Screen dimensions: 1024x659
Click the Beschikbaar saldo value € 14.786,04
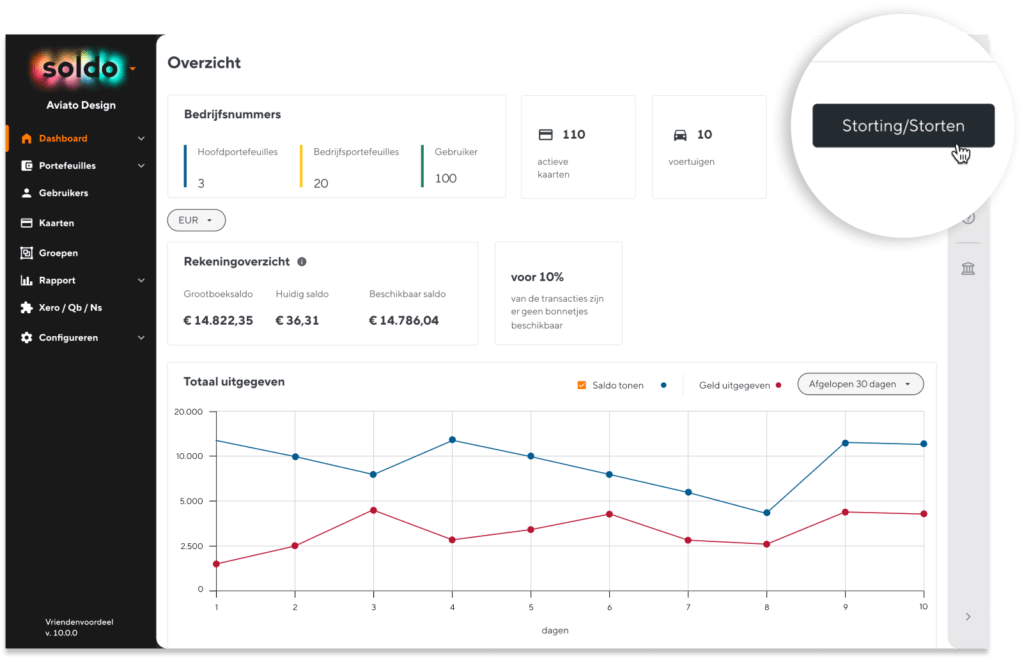[x=404, y=321]
